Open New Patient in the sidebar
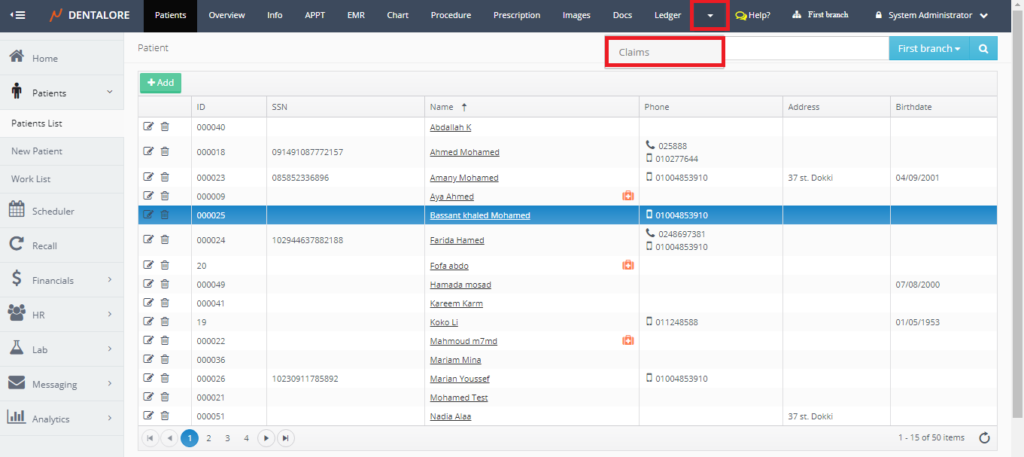This screenshot has height=457, width=1024. tap(36, 150)
